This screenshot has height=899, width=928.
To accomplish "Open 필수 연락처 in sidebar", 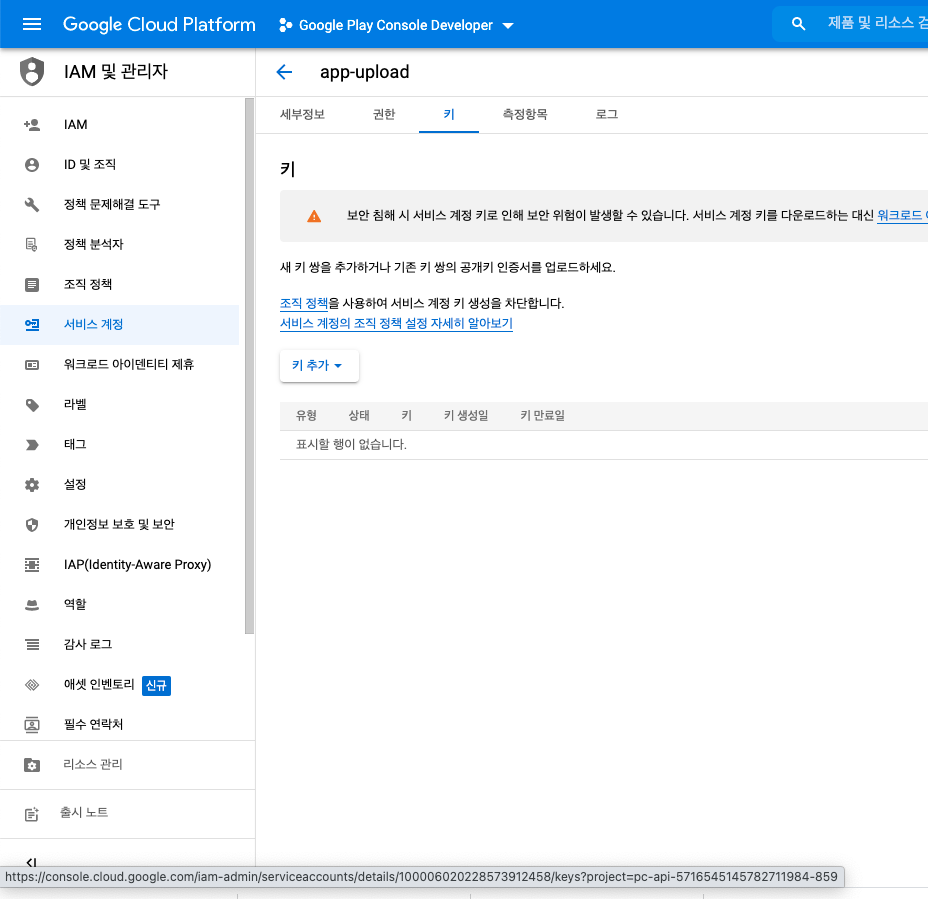I will [x=120, y=724].
